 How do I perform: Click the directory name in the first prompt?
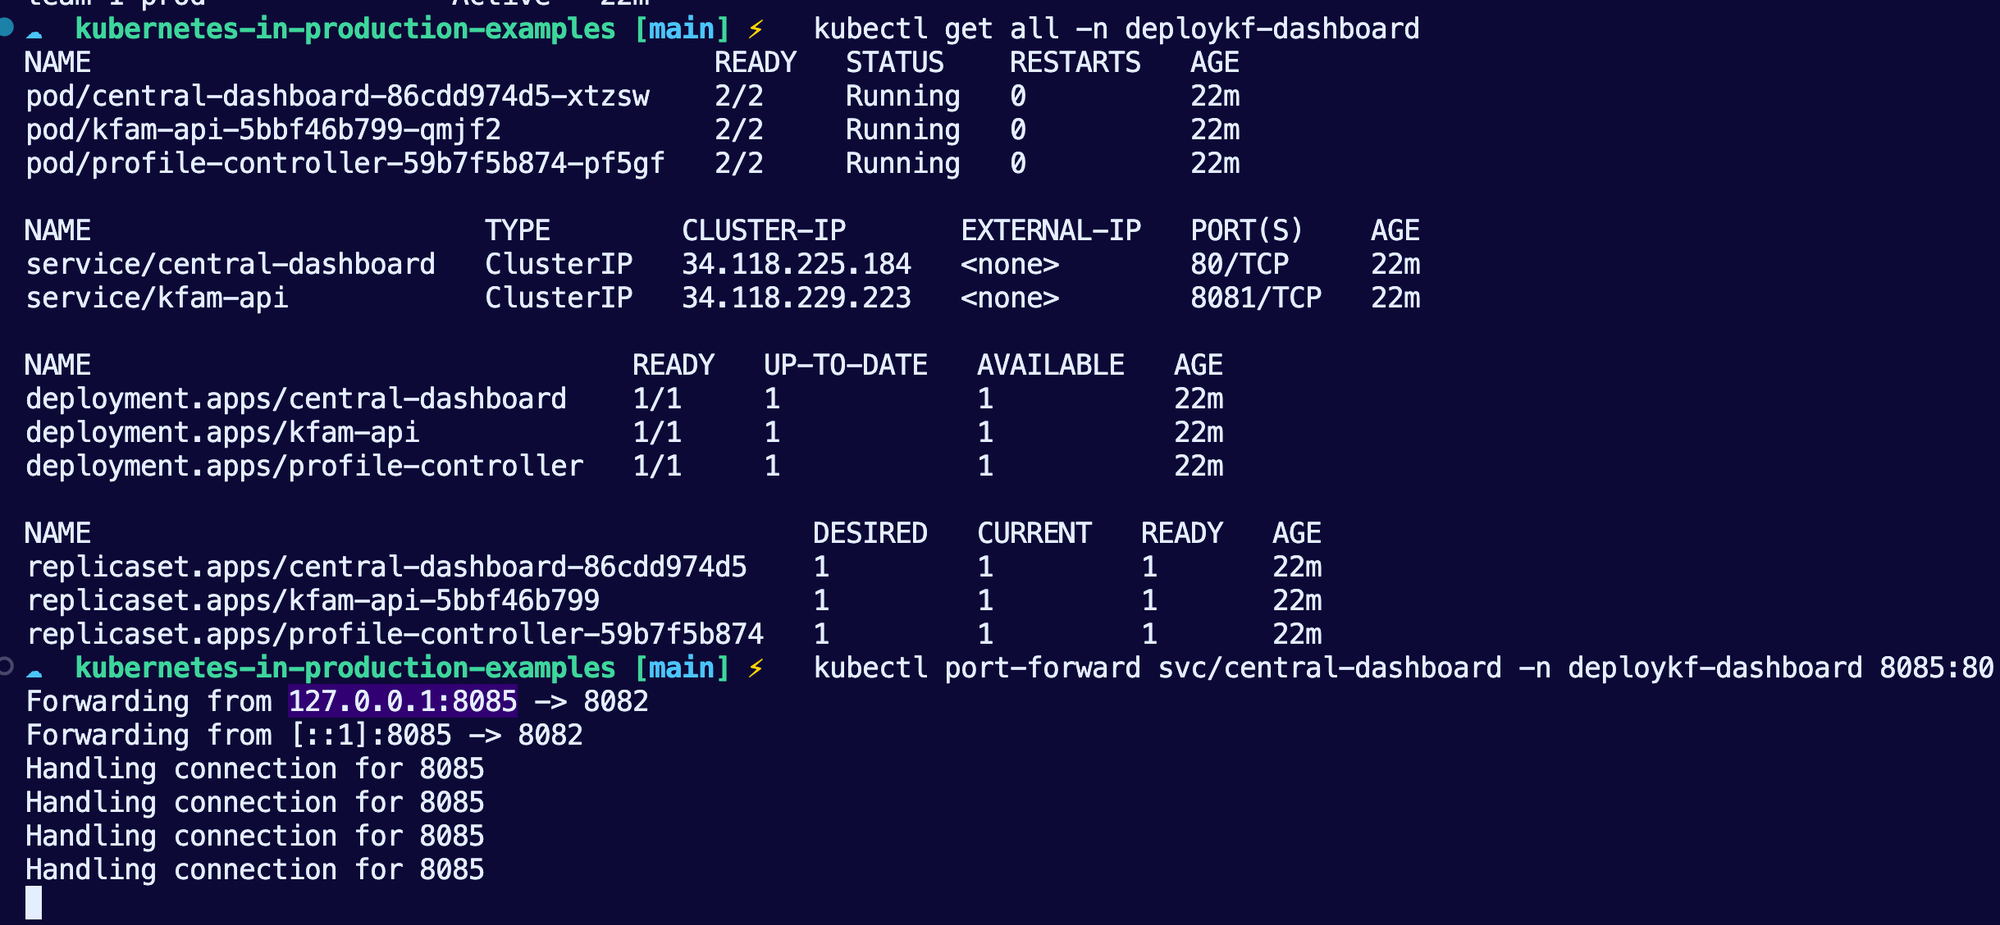click(345, 29)
